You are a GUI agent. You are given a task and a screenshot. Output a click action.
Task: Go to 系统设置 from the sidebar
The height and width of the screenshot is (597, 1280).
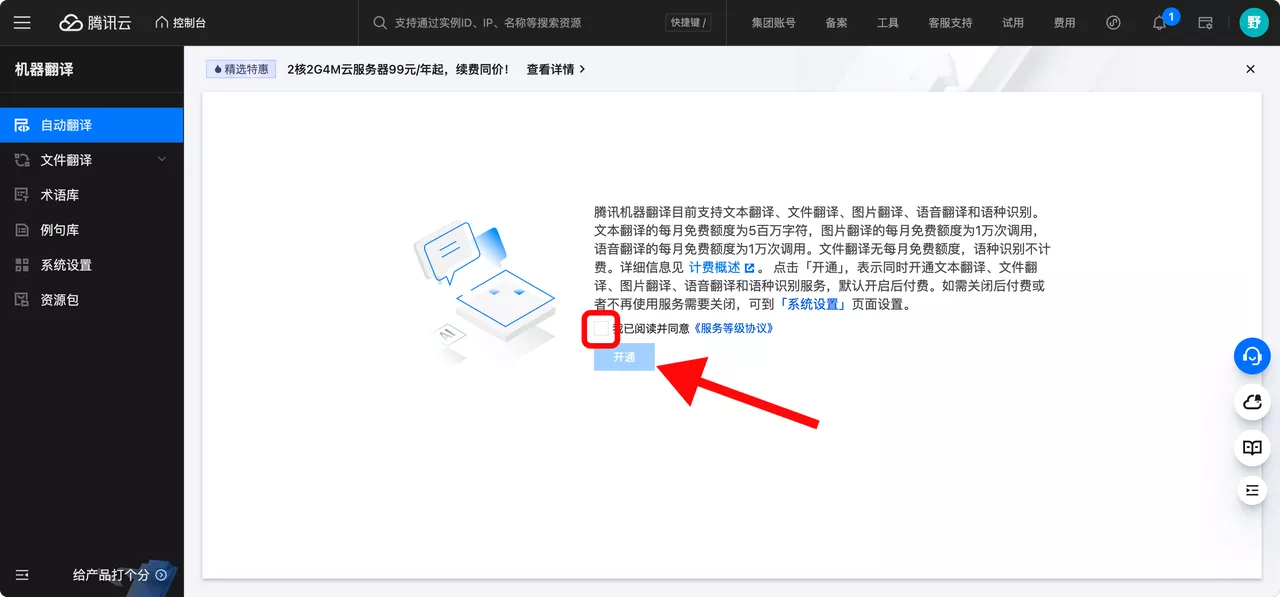click(64, 264)
